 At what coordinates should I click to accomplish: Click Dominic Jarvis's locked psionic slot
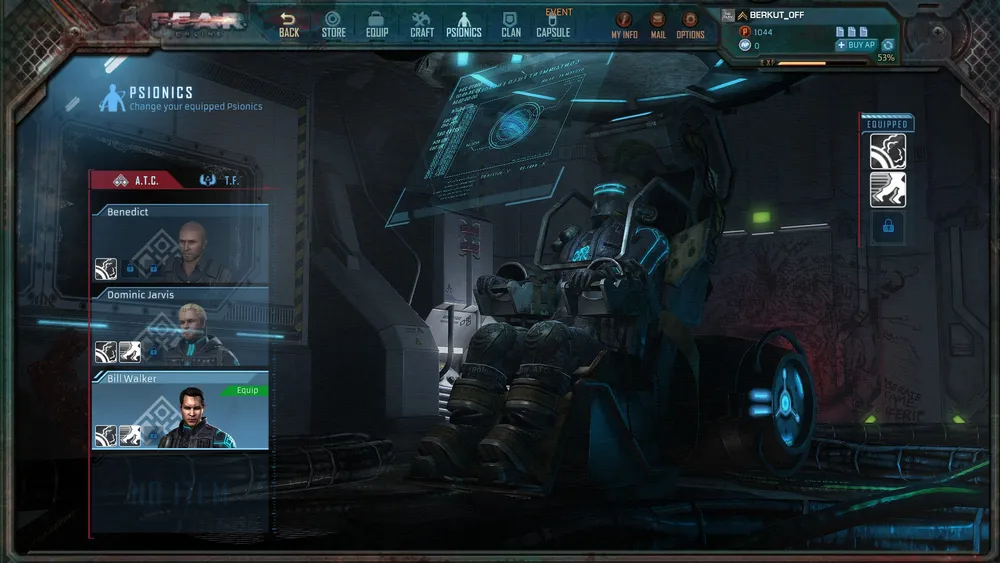(x=153, y=352)
